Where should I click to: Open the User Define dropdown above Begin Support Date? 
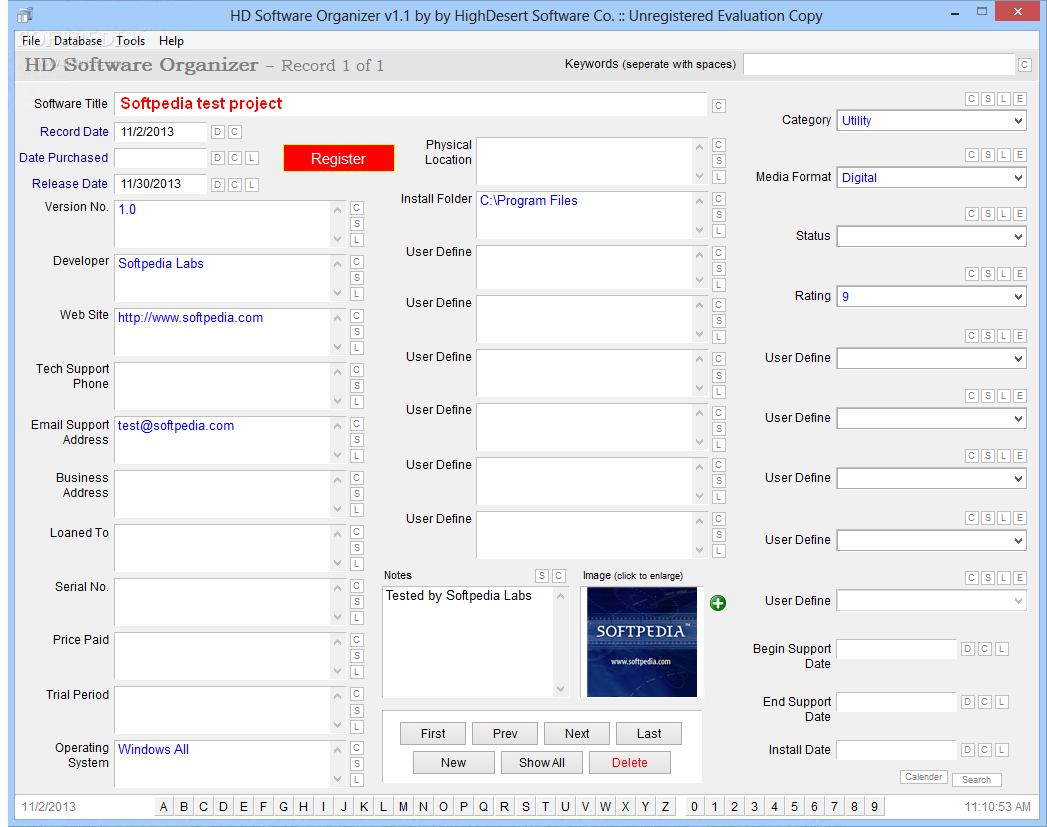pos(931,601)
